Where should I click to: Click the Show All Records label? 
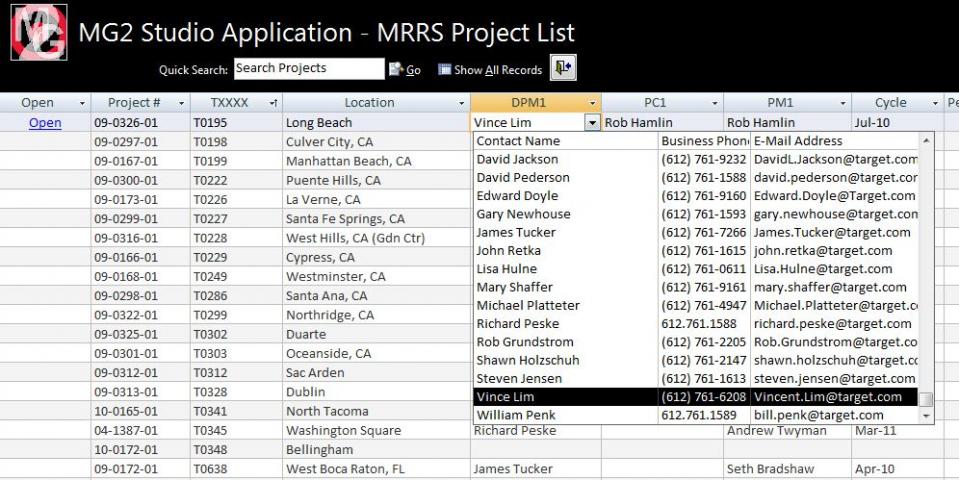point(498,70)
